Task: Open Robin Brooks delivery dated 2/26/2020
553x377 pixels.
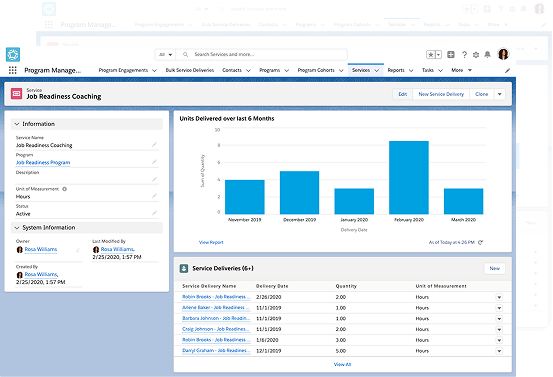Action: pyautogui.click(x=216, y=297)
